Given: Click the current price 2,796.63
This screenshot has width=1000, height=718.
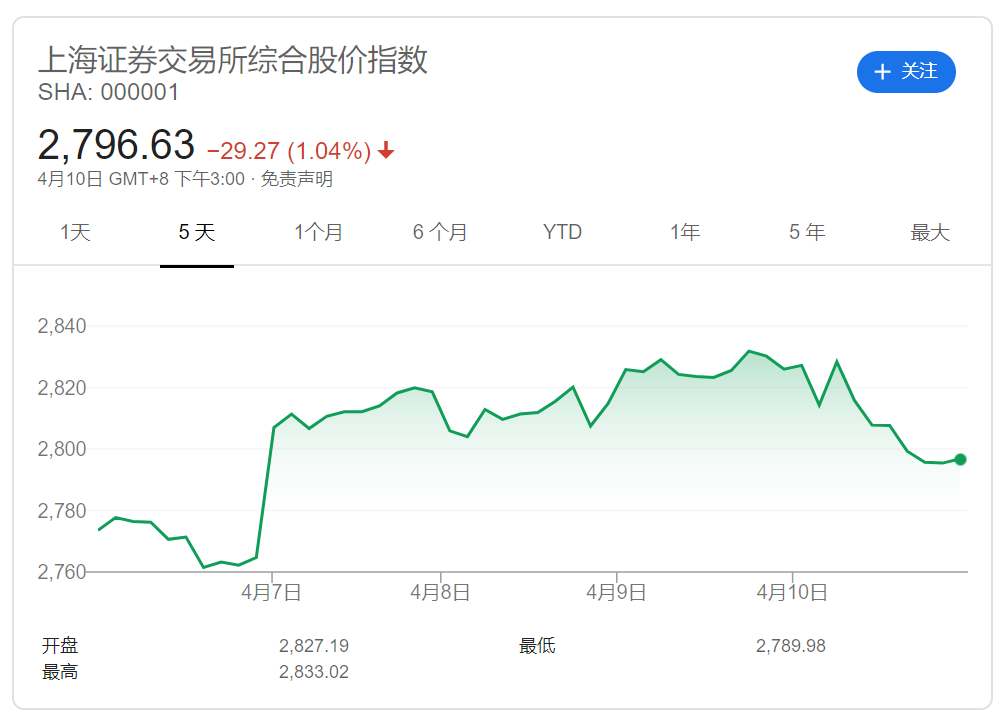Looking at the screenshot, I should tap(116, 146).
